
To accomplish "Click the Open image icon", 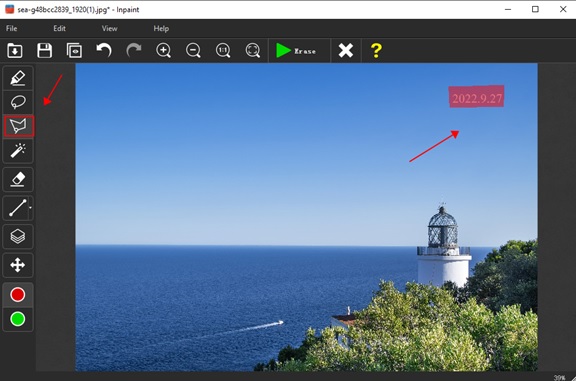I will [x=15, y=50].
